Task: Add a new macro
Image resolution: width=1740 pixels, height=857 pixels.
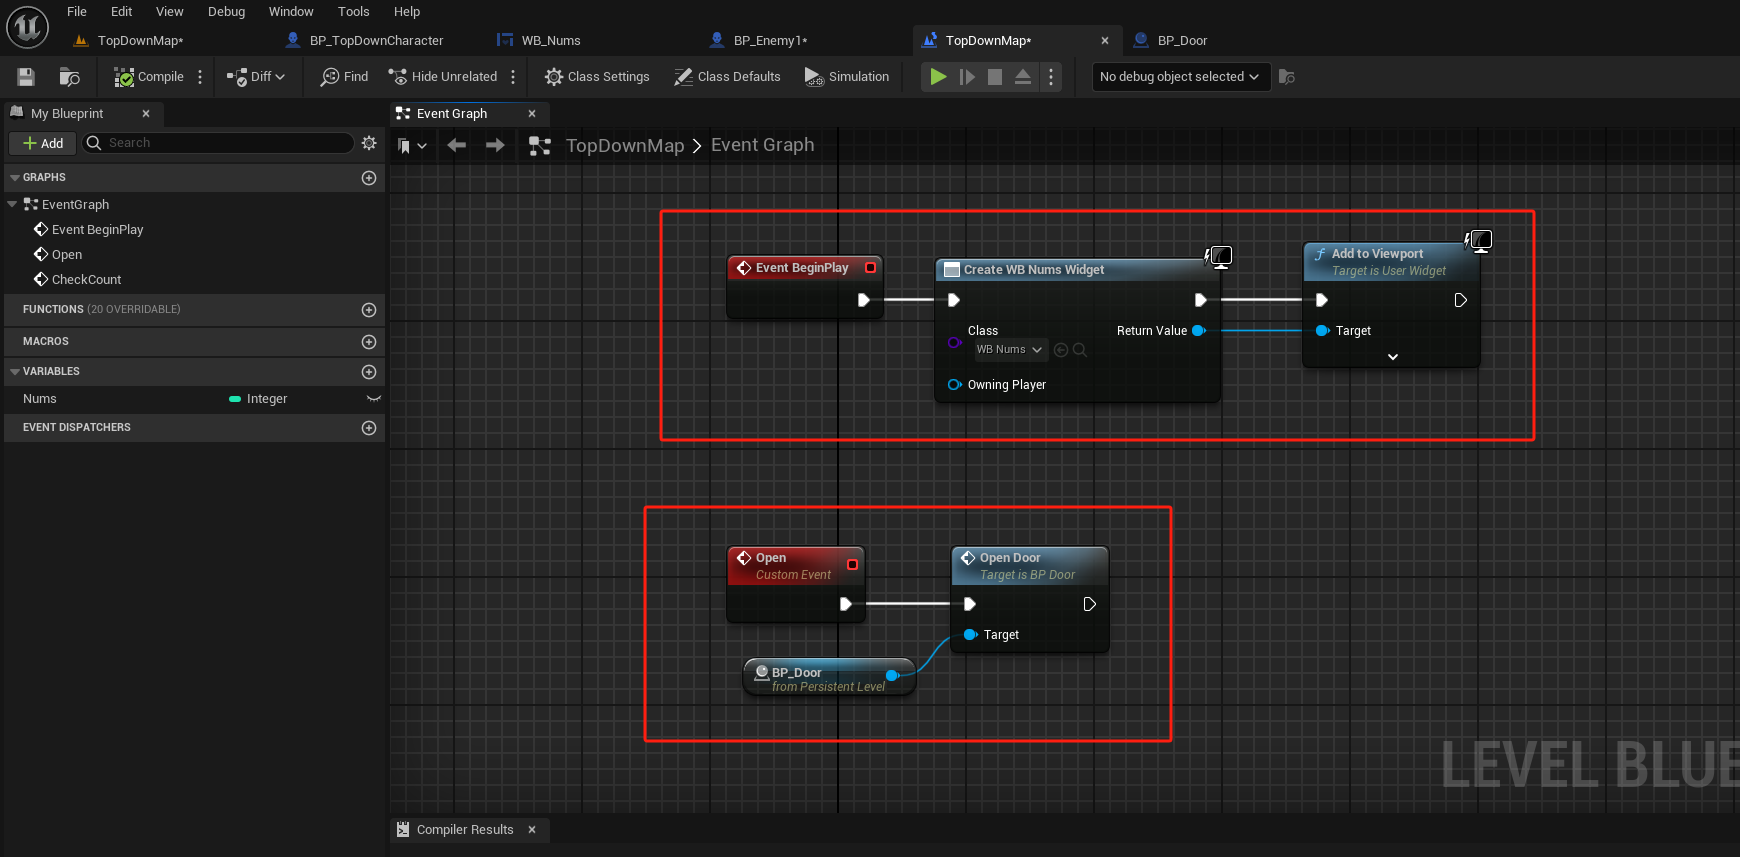Action: 369,342
